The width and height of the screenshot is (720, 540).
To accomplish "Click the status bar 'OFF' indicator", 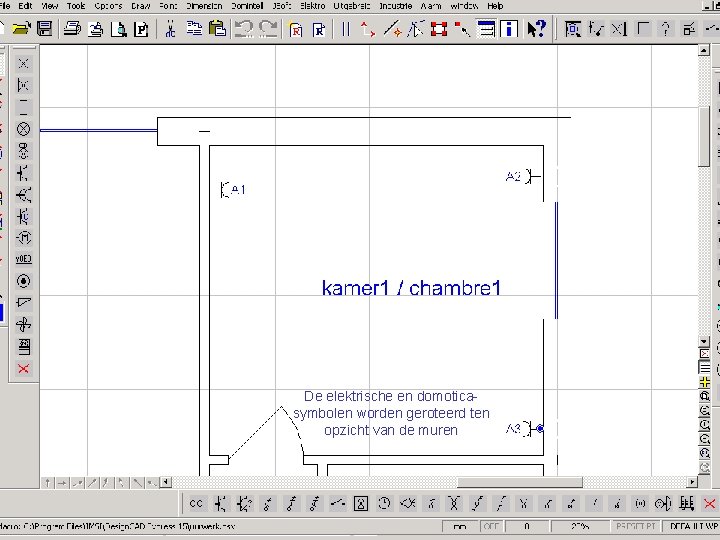I will pos(491,526).
